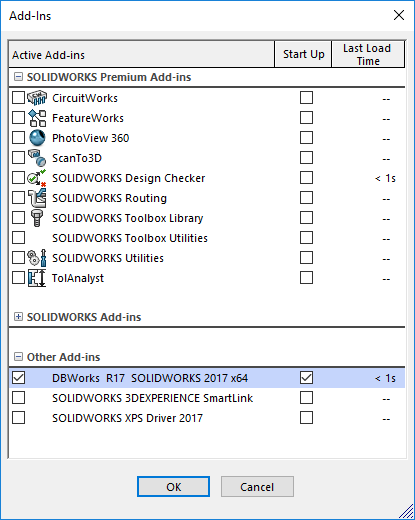The width and height of the screenshot is (415, 520).
Task: Click the dialog resize grip corner
Action: pos(406,512)
